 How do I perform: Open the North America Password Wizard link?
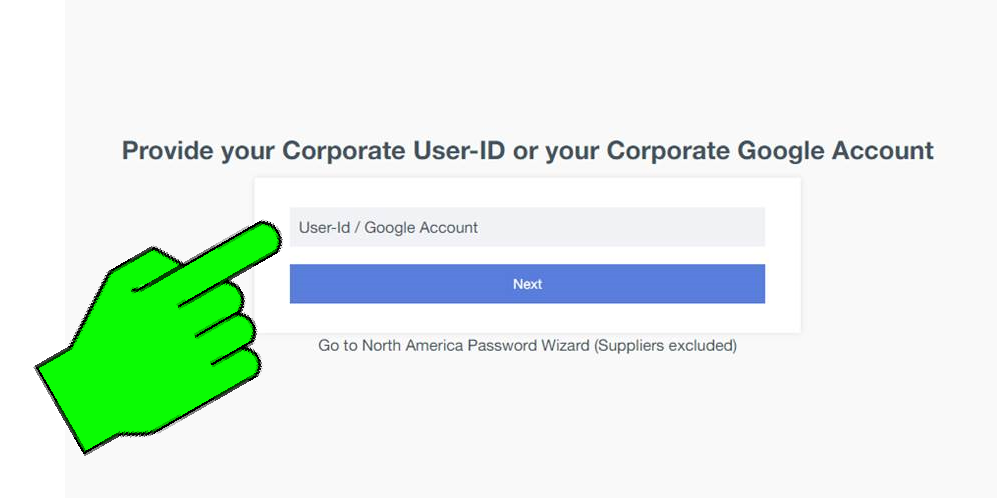point(527,346)
